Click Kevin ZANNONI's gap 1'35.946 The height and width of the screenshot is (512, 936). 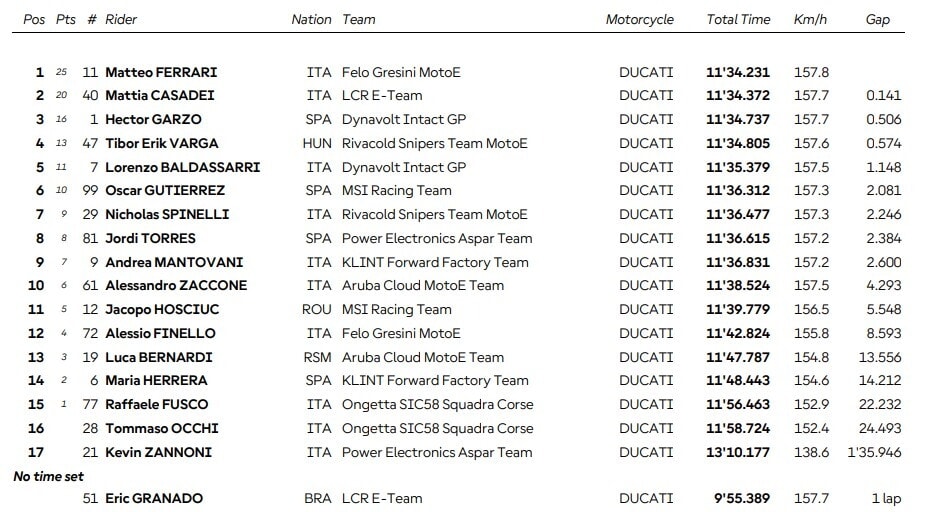[874, 452]
